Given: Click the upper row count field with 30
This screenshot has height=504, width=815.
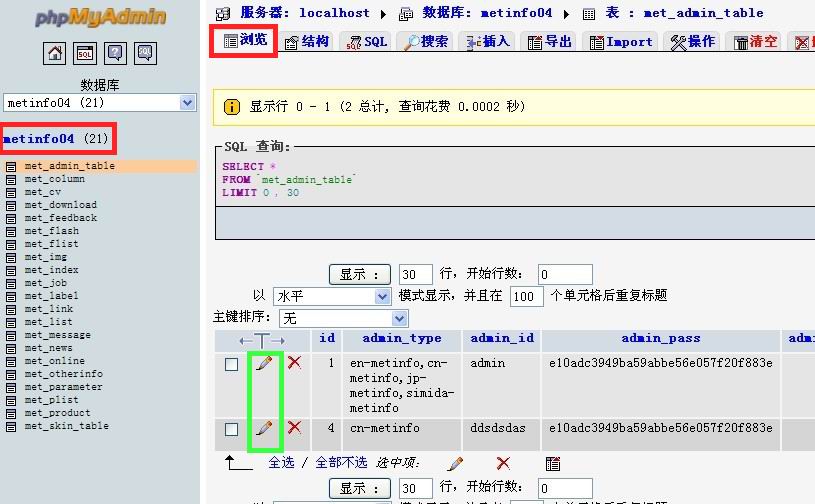Looking at the screenshot, I should 416,274.
